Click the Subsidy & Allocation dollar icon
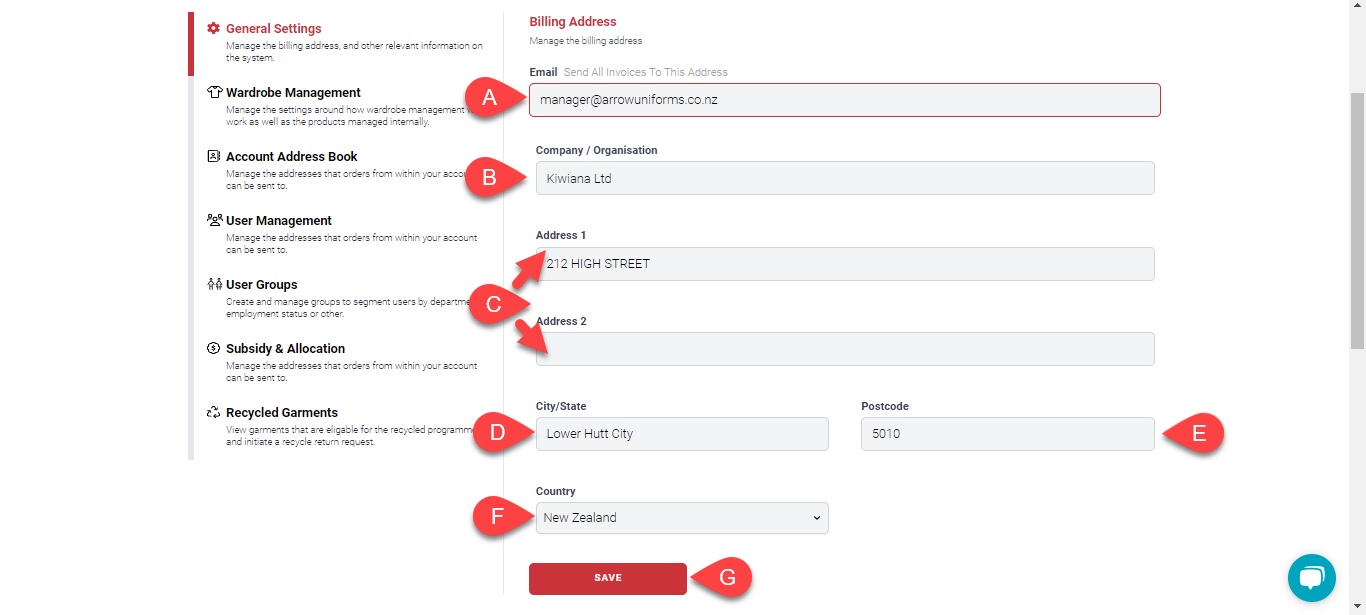 pyautogui.click(x=213, y=349)
